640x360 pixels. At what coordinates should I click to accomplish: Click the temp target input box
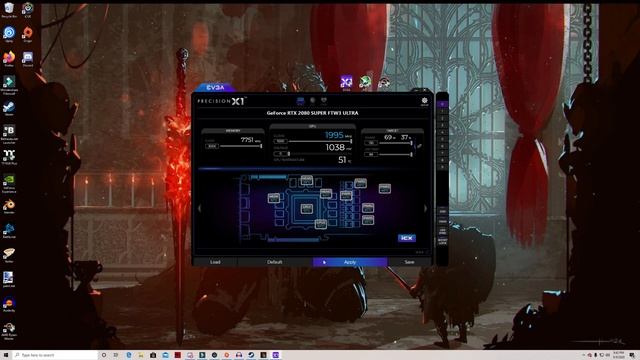point(371,155)
